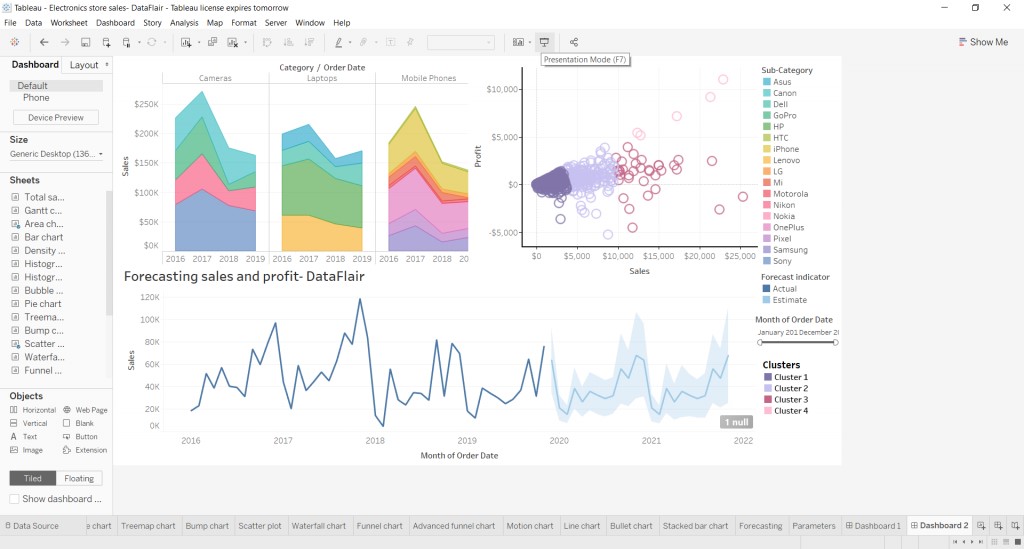Viewport: 1024px width, 549px height.
Task: Click the Cluster 3 color swatch
Action: [x=767, y=400]
